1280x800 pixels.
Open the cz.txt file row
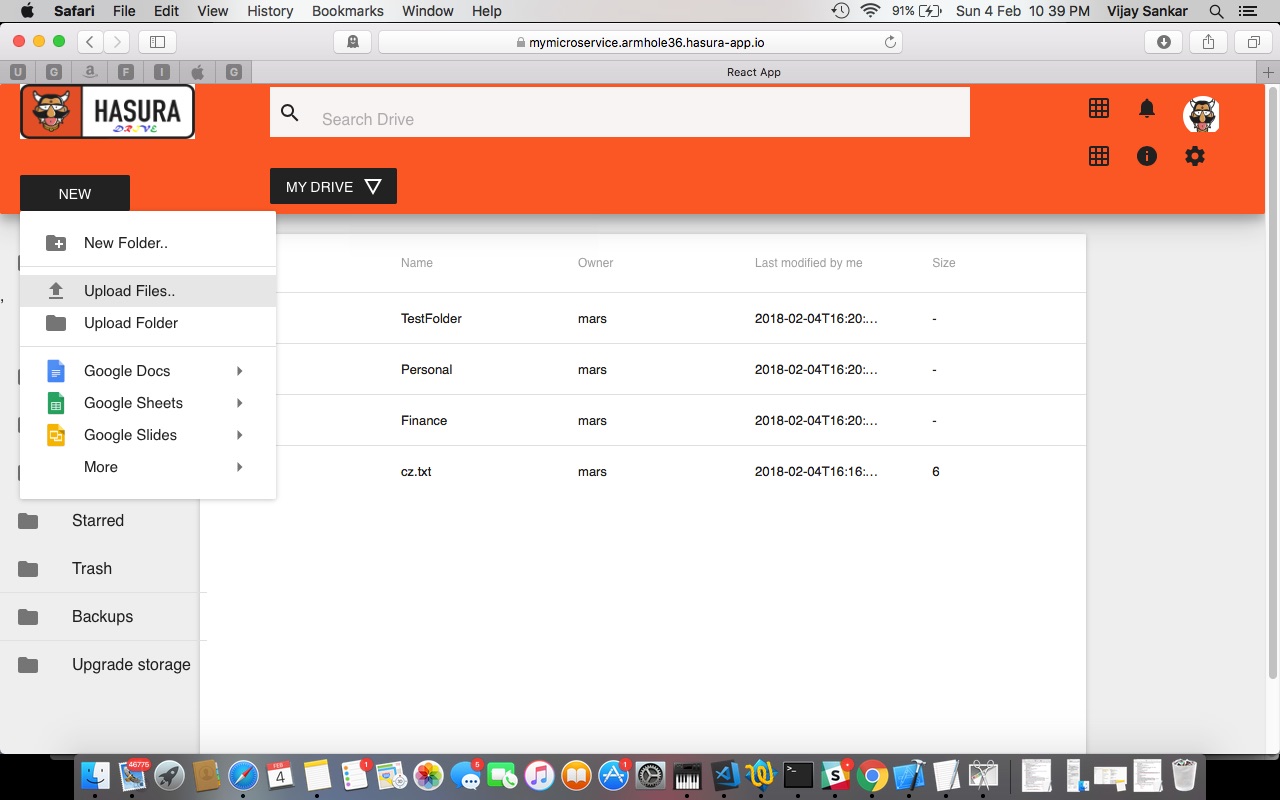[643, 471]
